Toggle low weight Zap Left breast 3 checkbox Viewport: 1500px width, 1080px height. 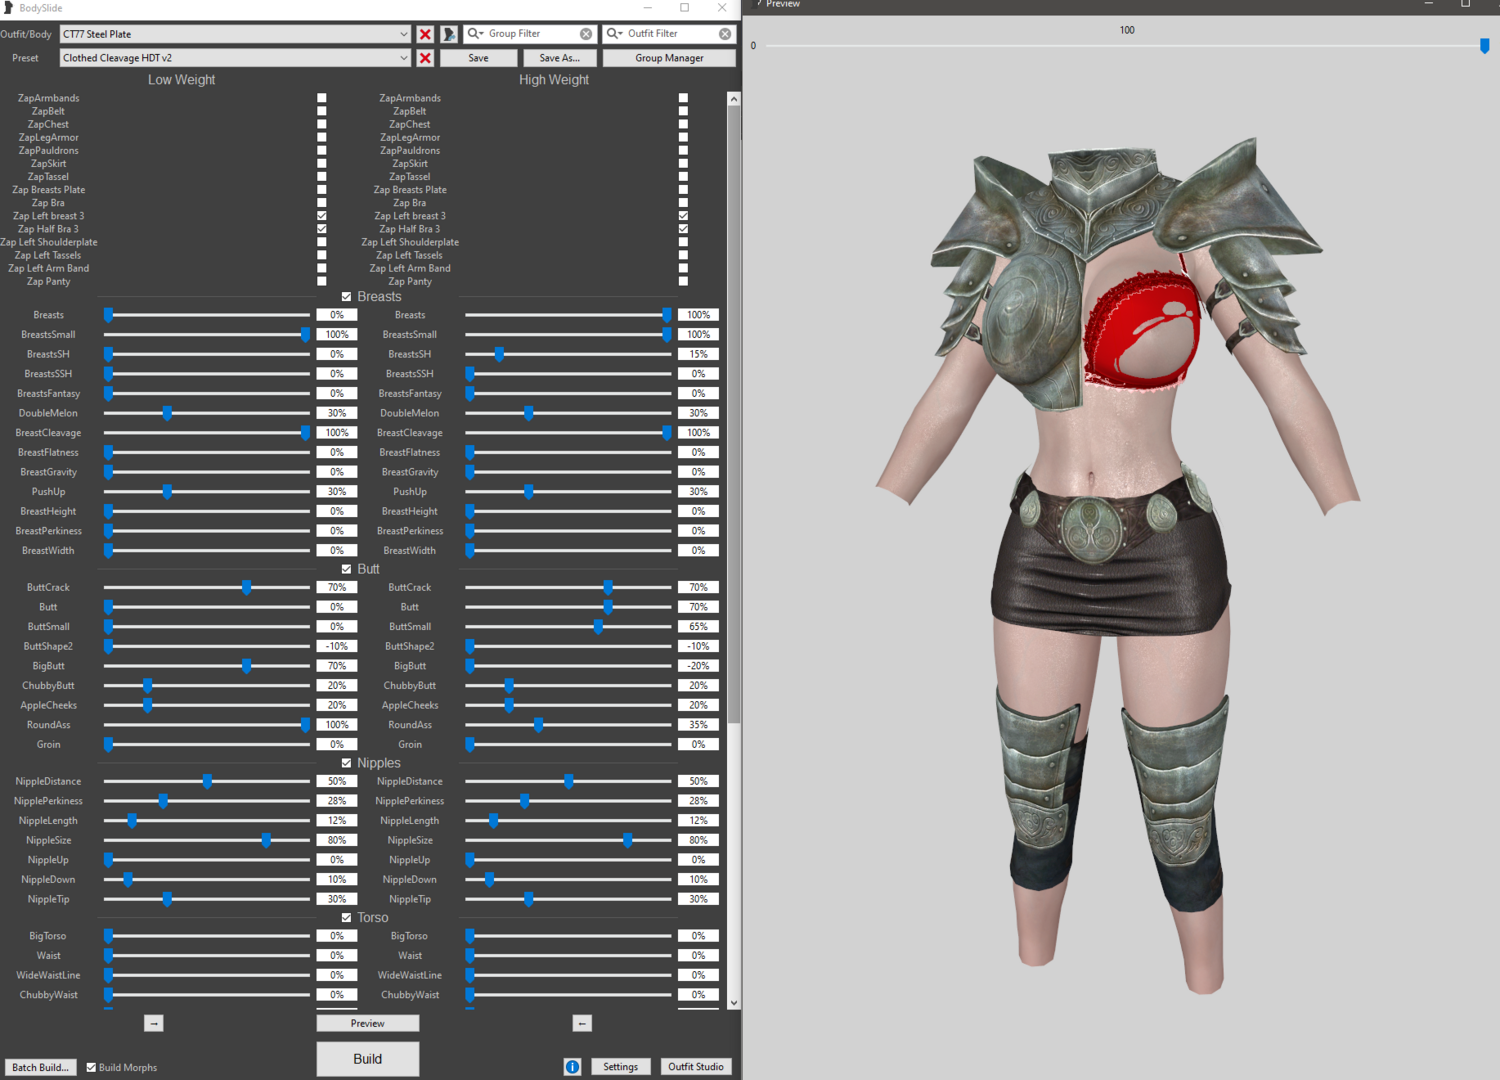[x=322, y=216]
